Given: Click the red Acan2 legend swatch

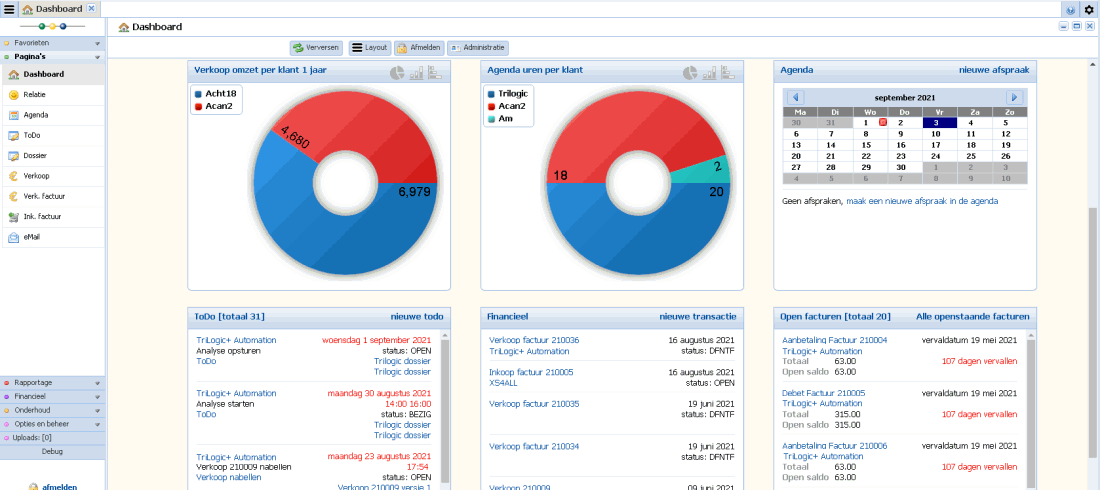Looking at the screenshot, I should tap(199, 105).
